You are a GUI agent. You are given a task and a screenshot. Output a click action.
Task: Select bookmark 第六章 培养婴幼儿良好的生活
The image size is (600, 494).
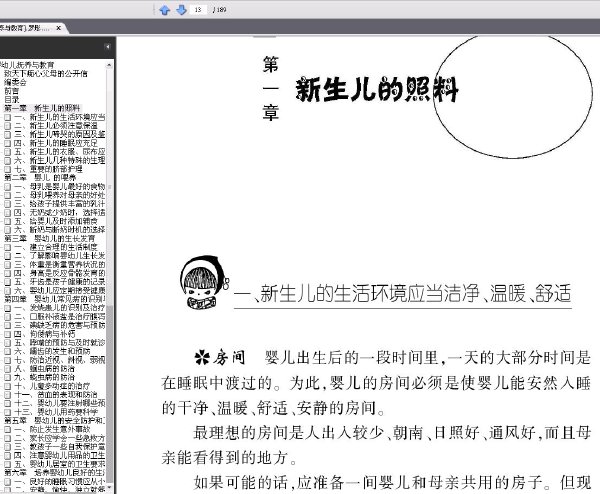pos(54,473)
